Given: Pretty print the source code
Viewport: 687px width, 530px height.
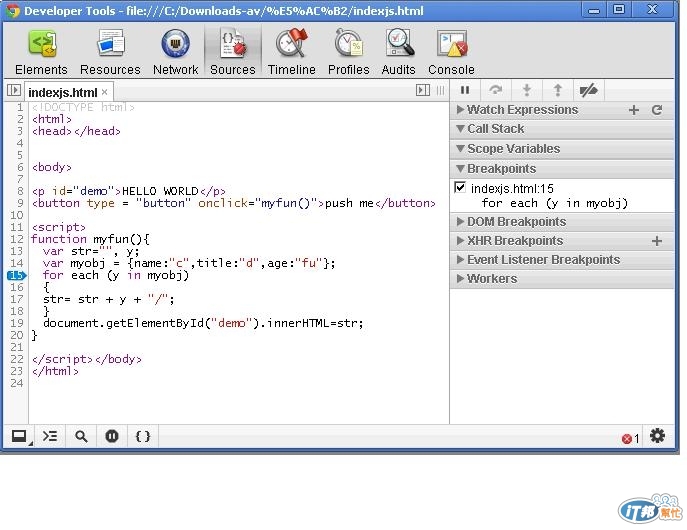Looking at the screenshot, I should 143,436.
